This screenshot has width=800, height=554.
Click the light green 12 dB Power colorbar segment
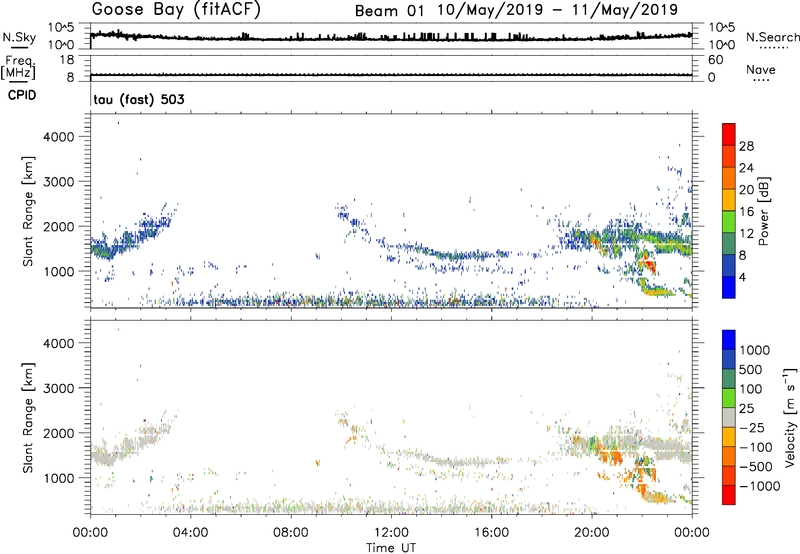coord(729,222)
